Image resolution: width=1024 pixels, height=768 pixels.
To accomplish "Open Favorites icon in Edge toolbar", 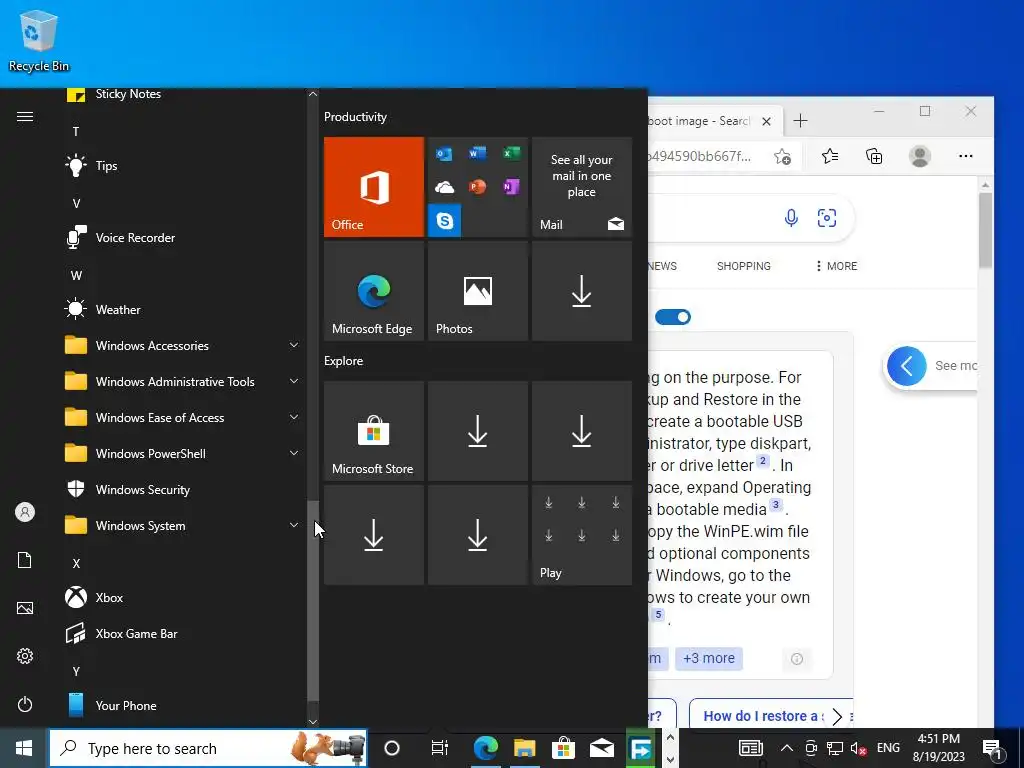I will point(830,156).
